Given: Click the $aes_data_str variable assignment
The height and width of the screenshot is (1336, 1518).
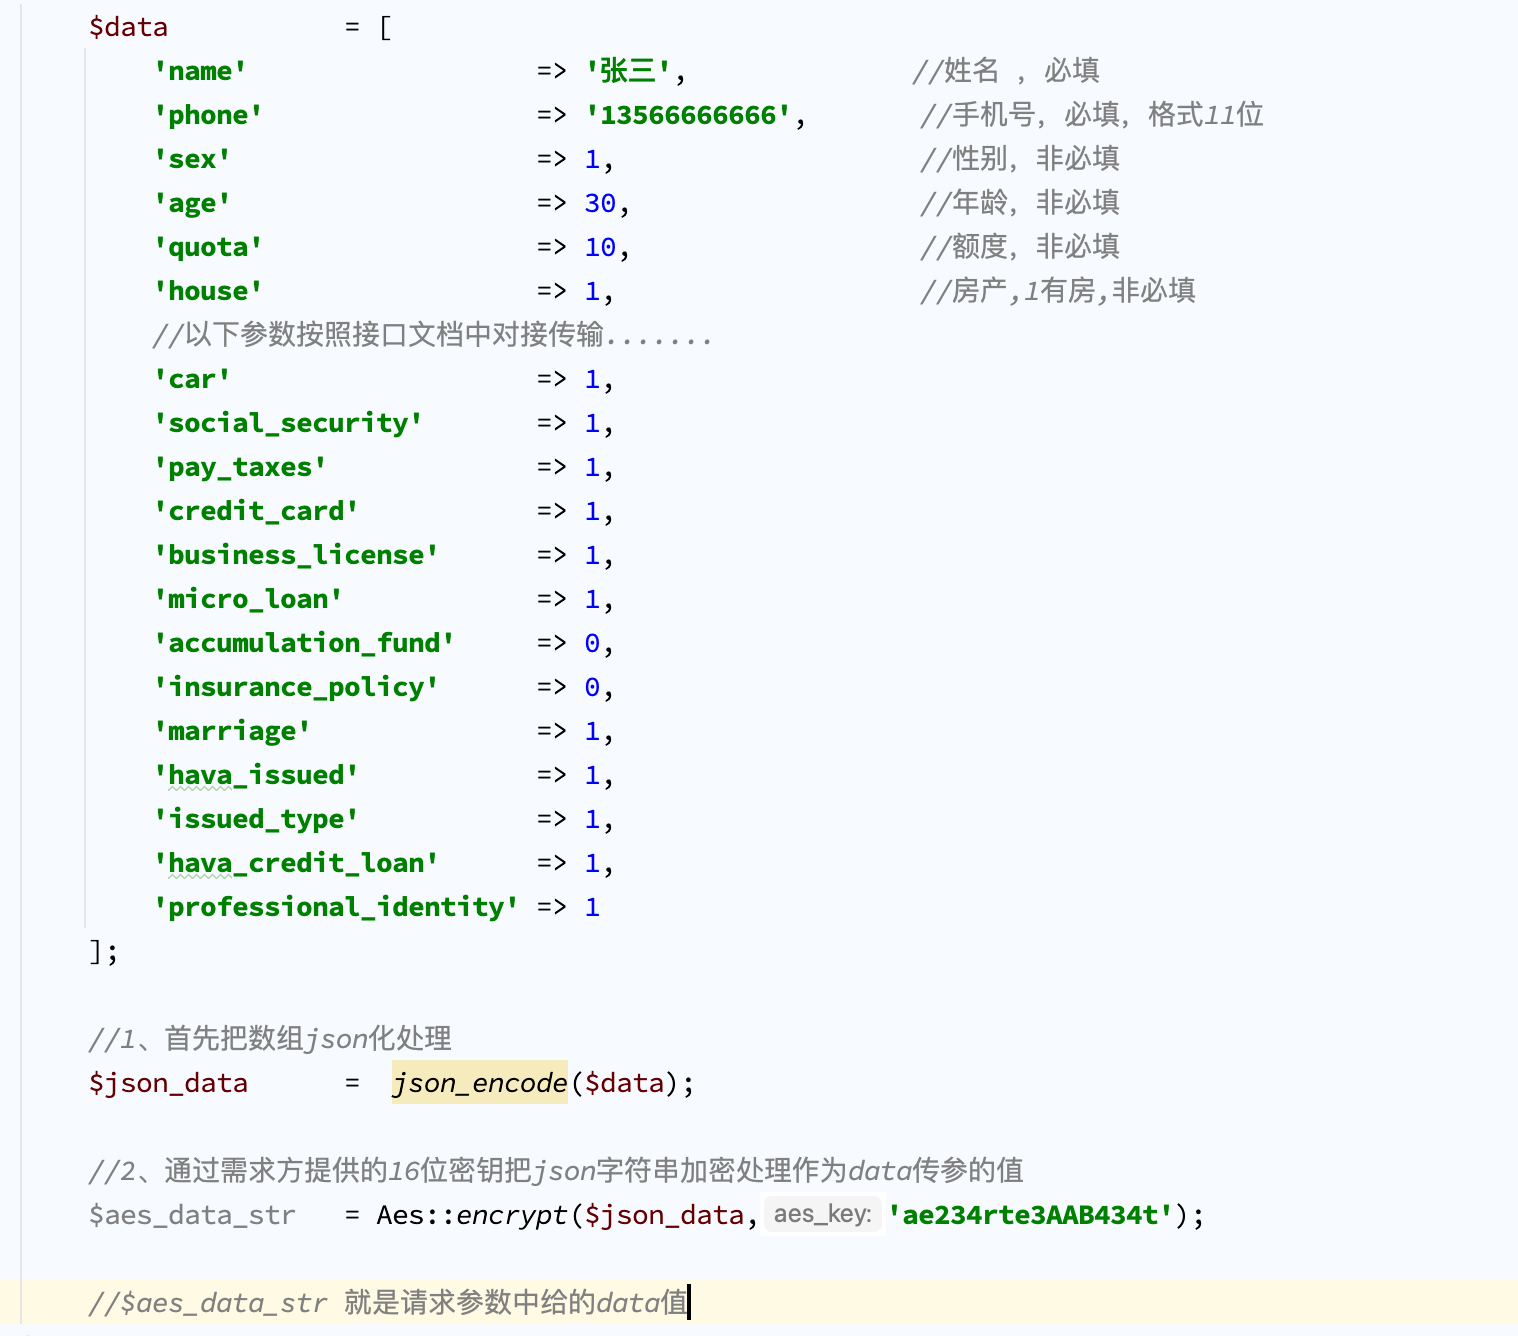Looking at the screenshot, I should coord(192,1215).
